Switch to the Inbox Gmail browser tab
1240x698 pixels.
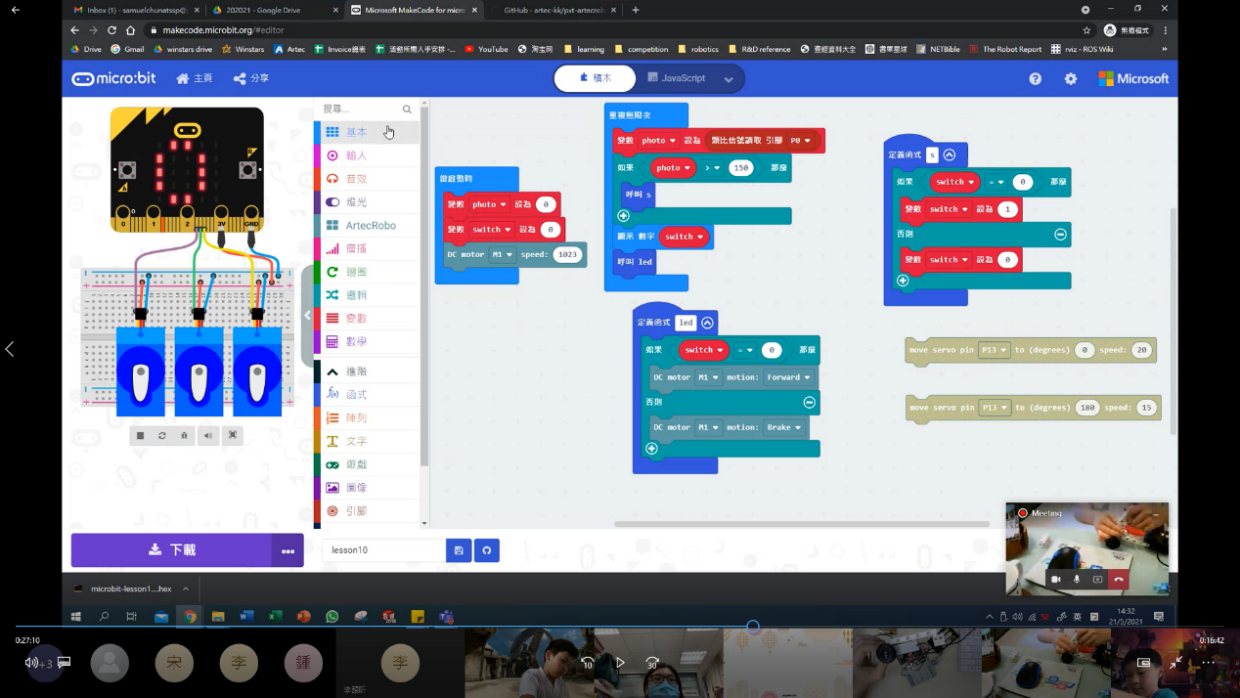(135, 10)
